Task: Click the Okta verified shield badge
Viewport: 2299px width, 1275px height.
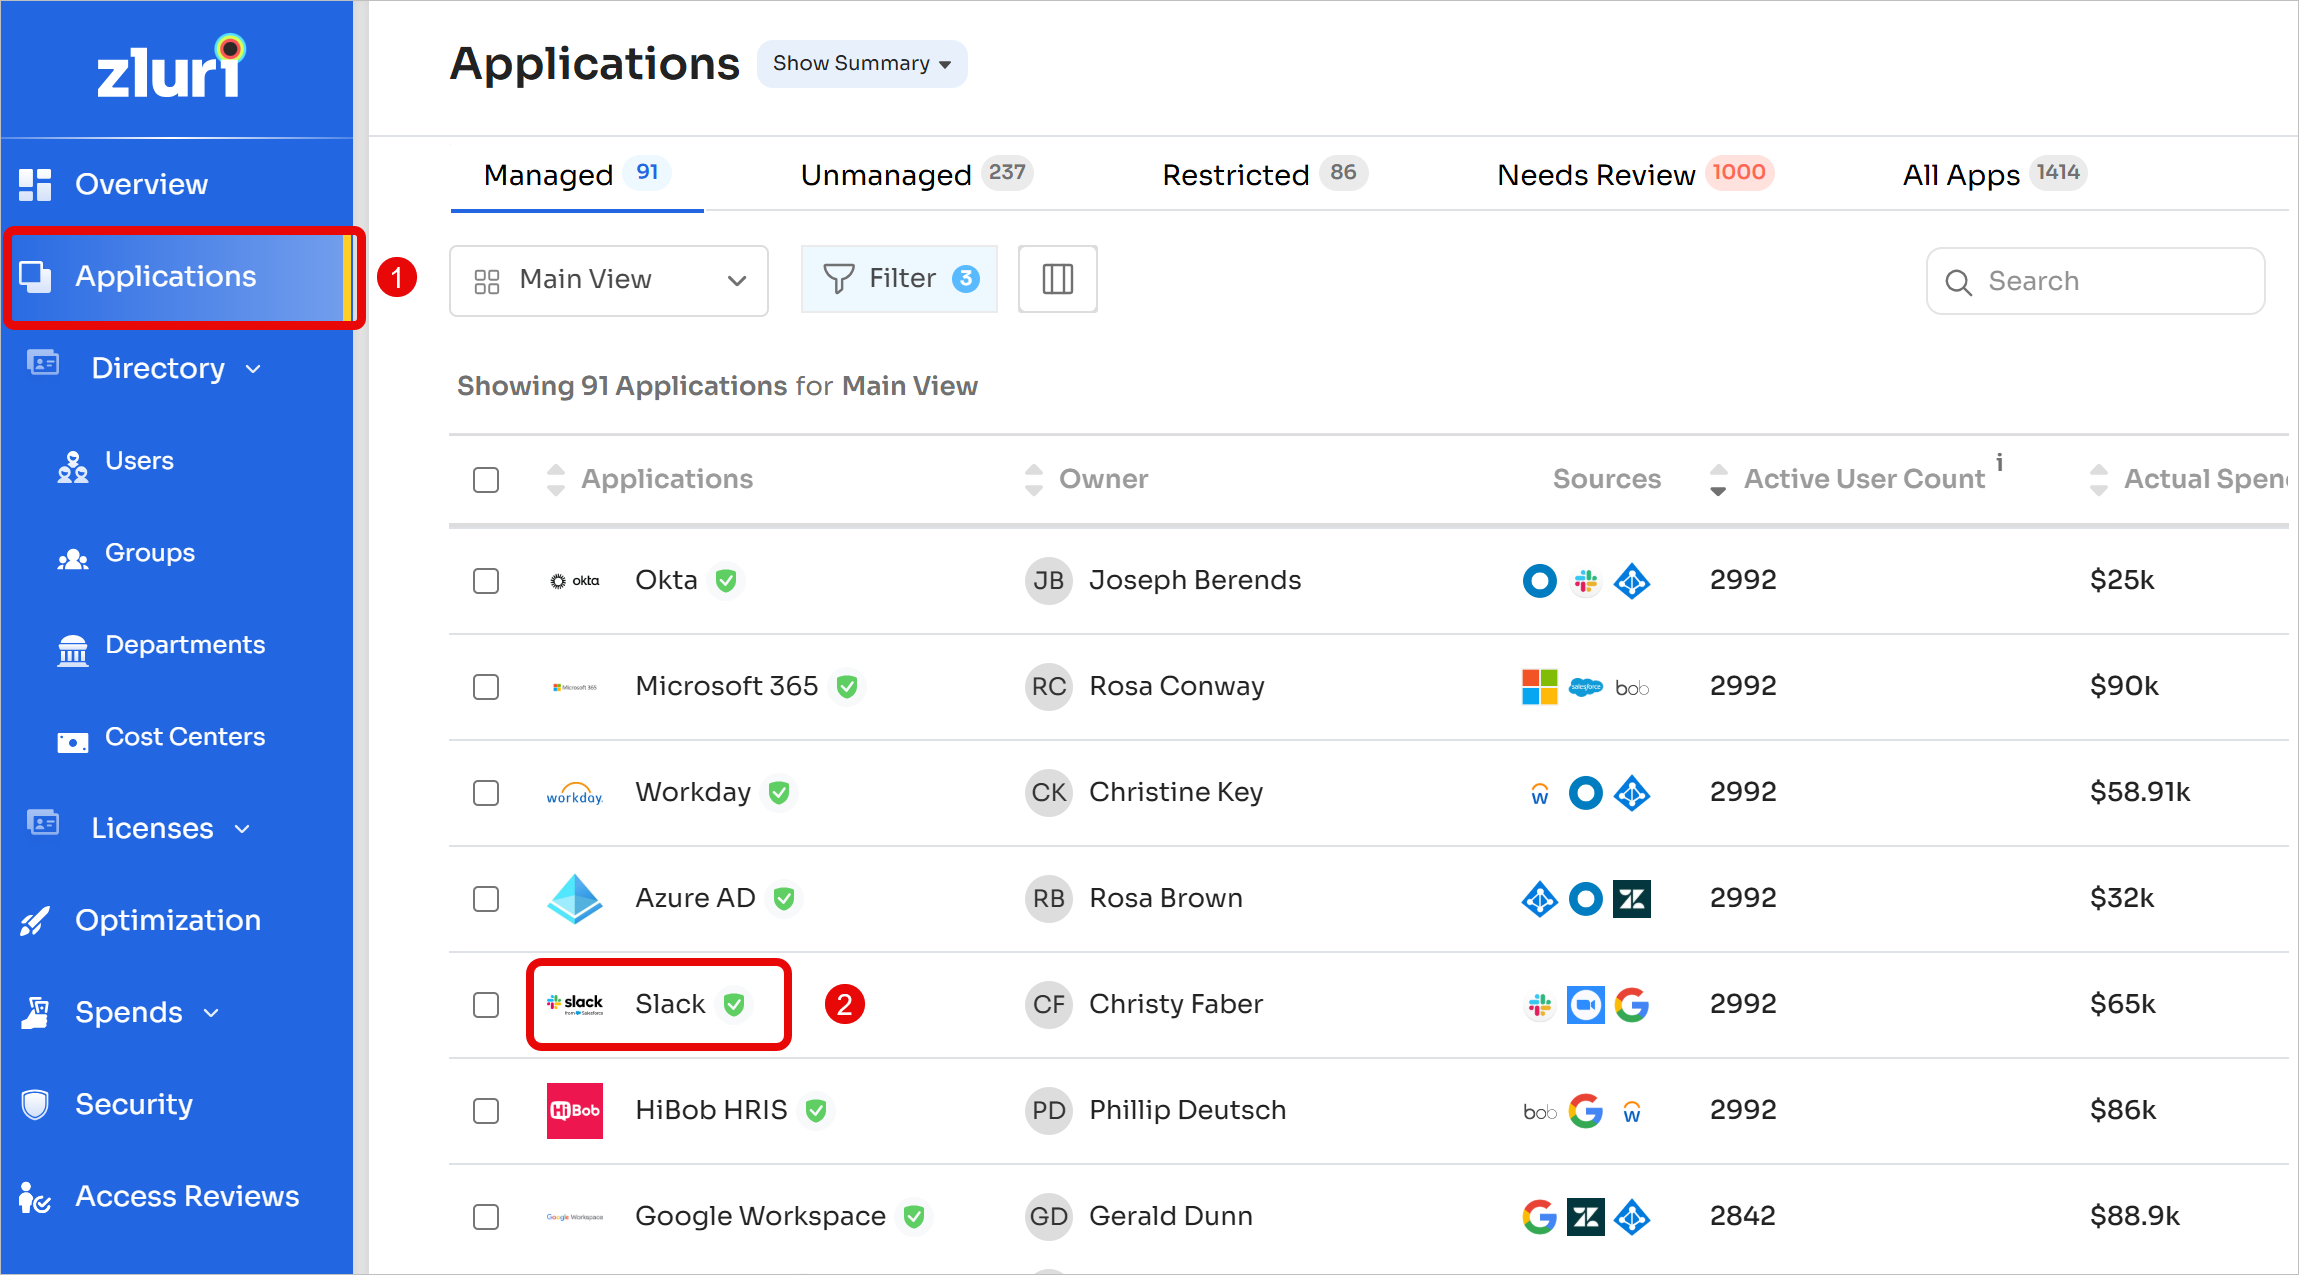Action: click(x=727, y=580)
